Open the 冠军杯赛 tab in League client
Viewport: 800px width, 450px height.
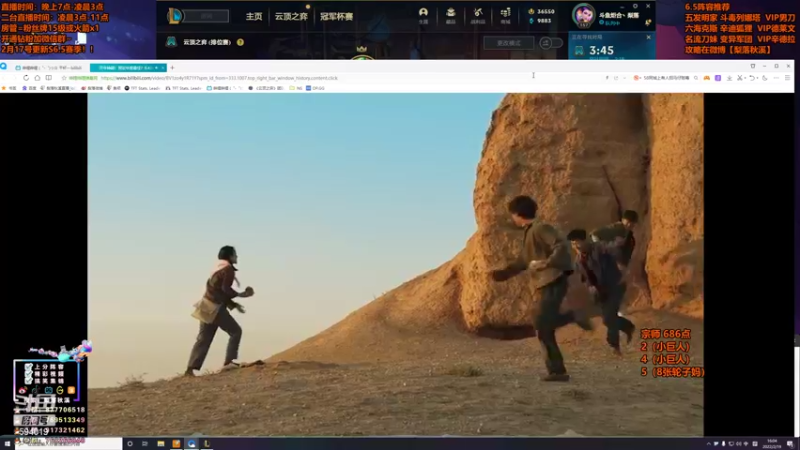tap(336, 16)
